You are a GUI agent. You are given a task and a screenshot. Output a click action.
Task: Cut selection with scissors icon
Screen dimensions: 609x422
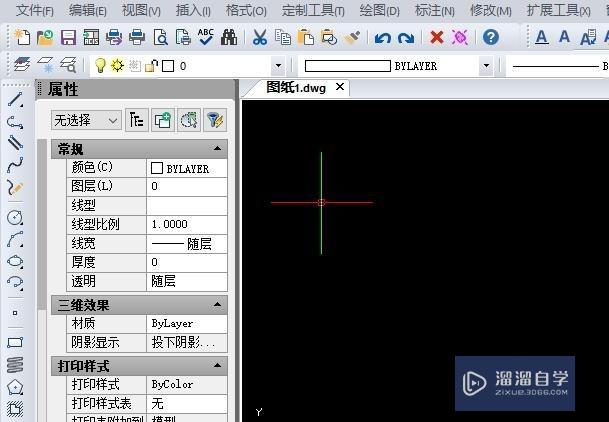[x=259, y=38]
